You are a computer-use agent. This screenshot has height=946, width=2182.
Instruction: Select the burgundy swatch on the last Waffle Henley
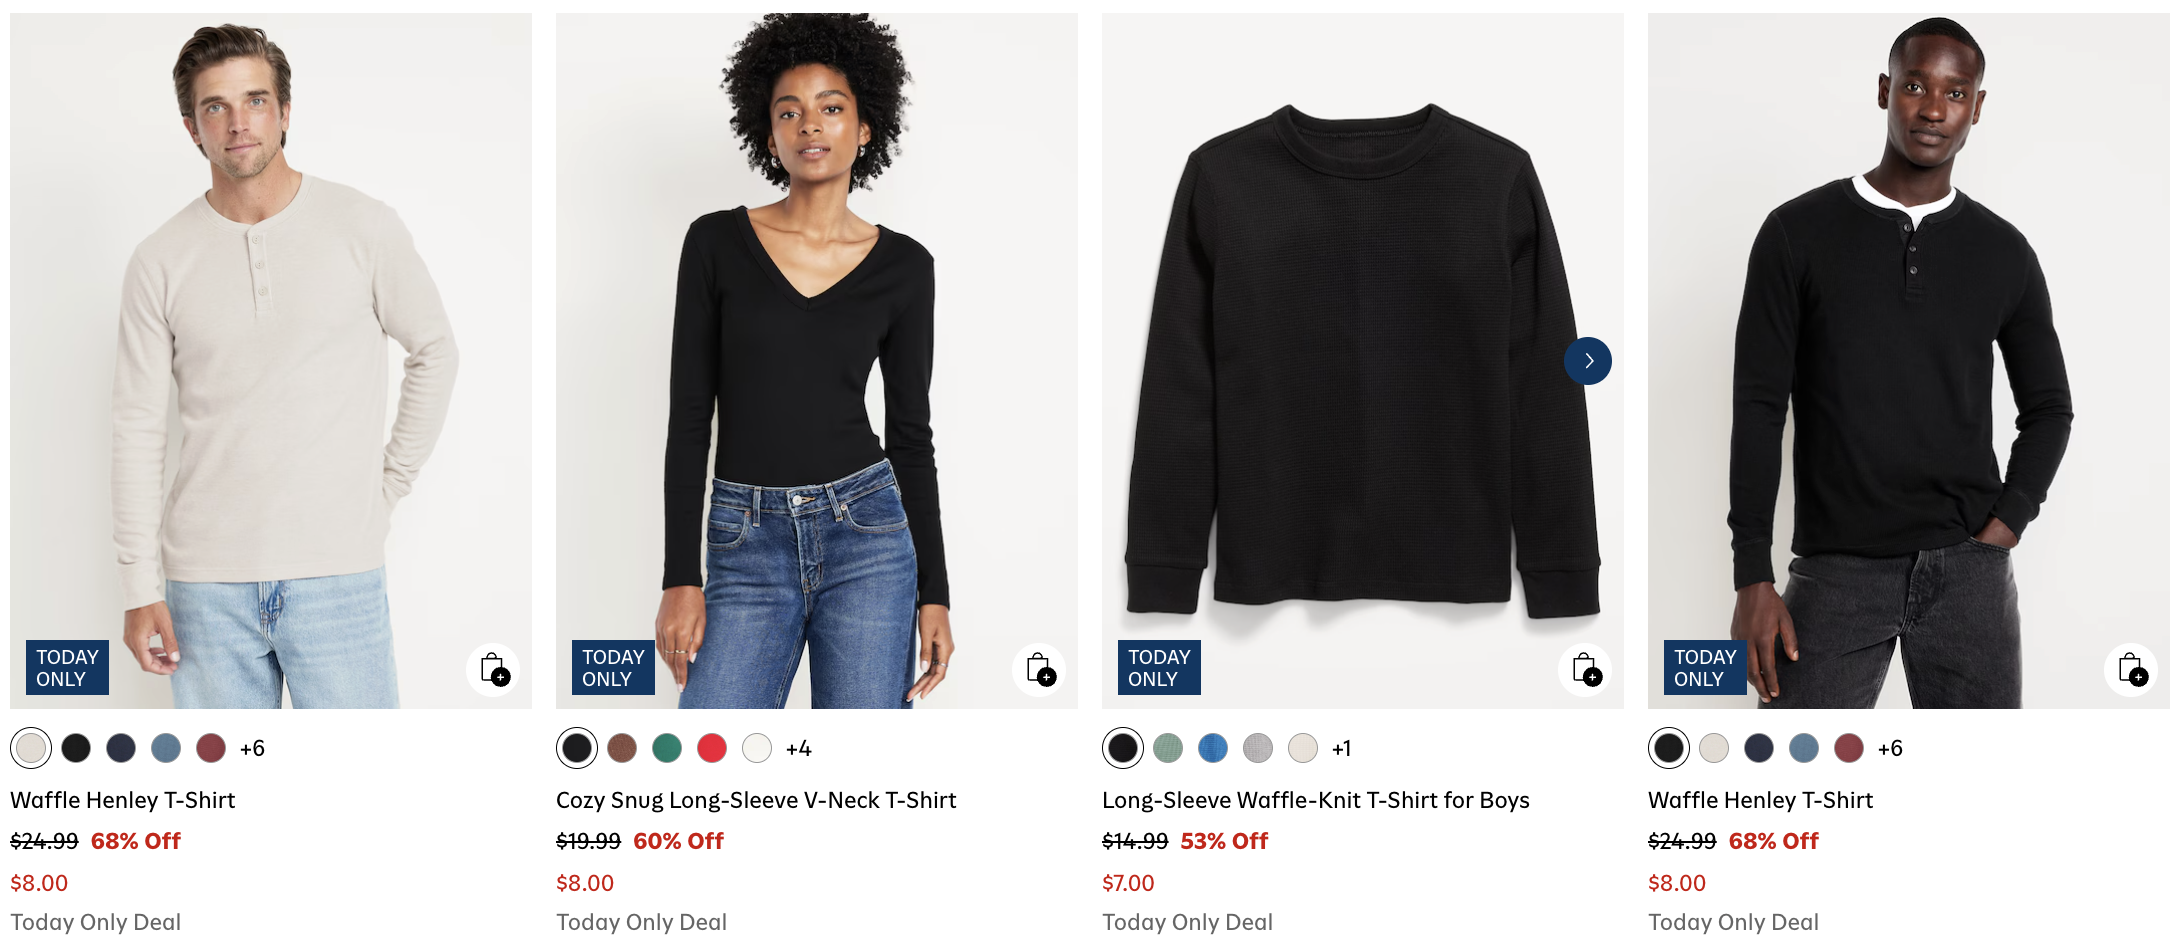(1849, 748)
